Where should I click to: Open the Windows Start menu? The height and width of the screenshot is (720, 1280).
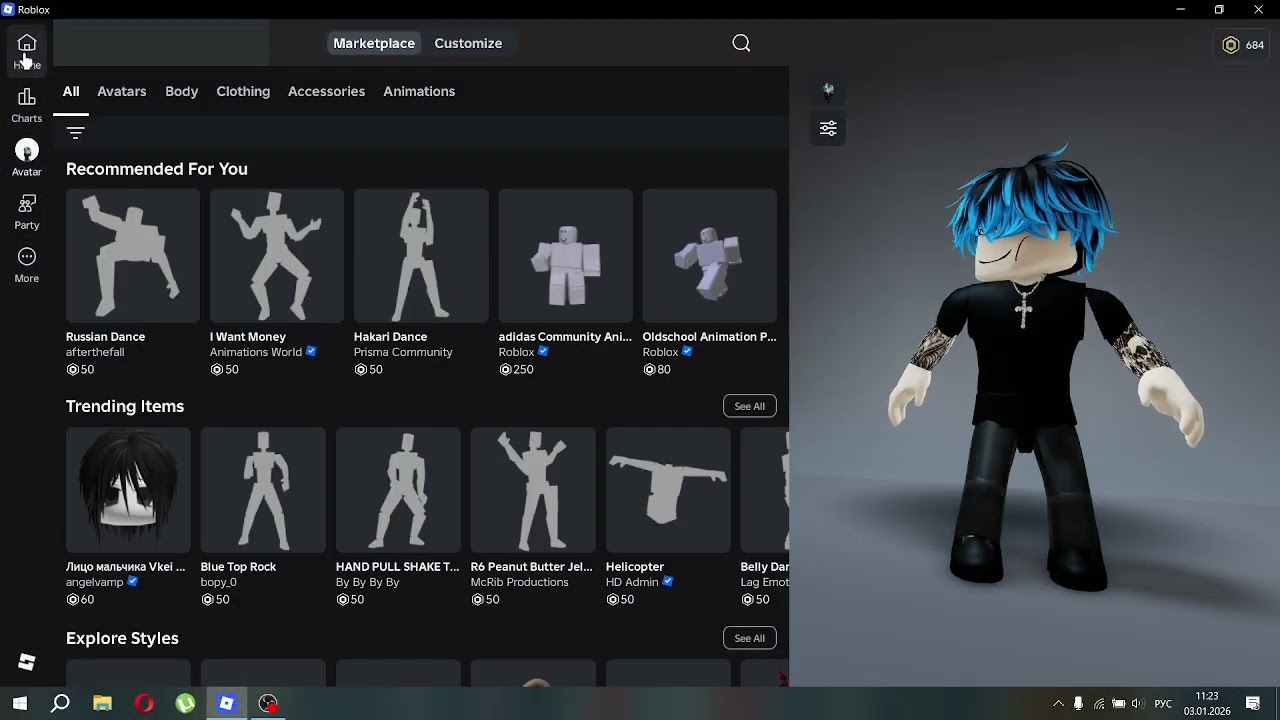19,704
